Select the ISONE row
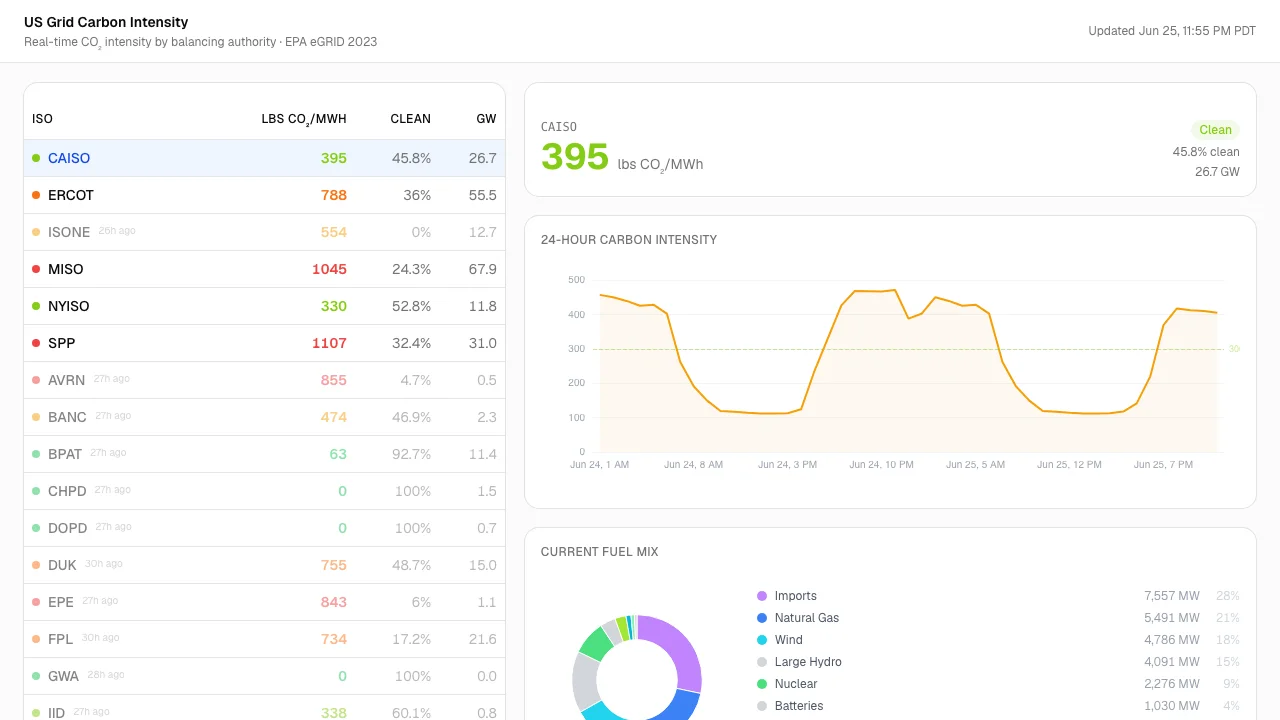 264,232
